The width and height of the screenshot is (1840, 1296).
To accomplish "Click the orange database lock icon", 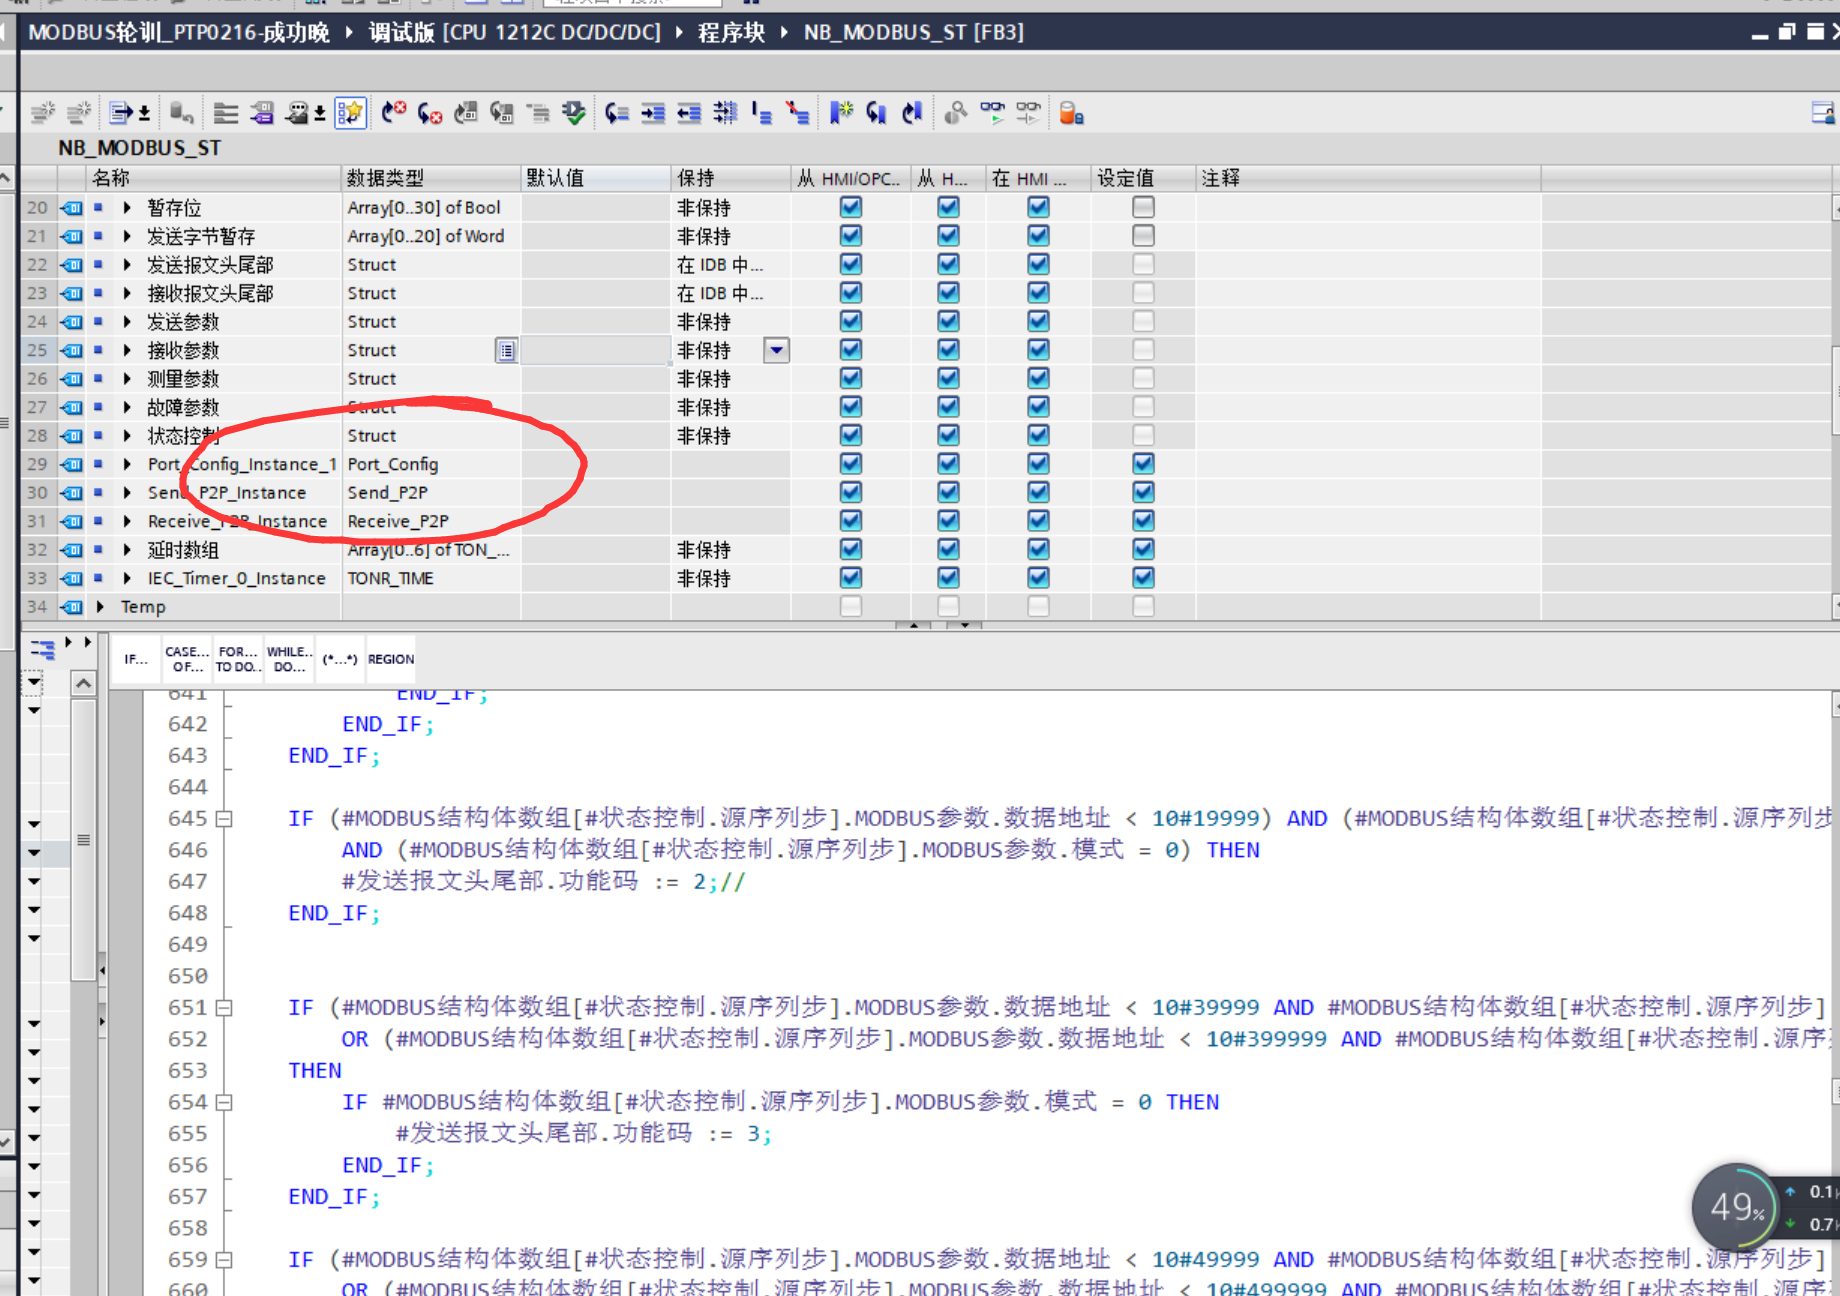I will coord(1071,113).
